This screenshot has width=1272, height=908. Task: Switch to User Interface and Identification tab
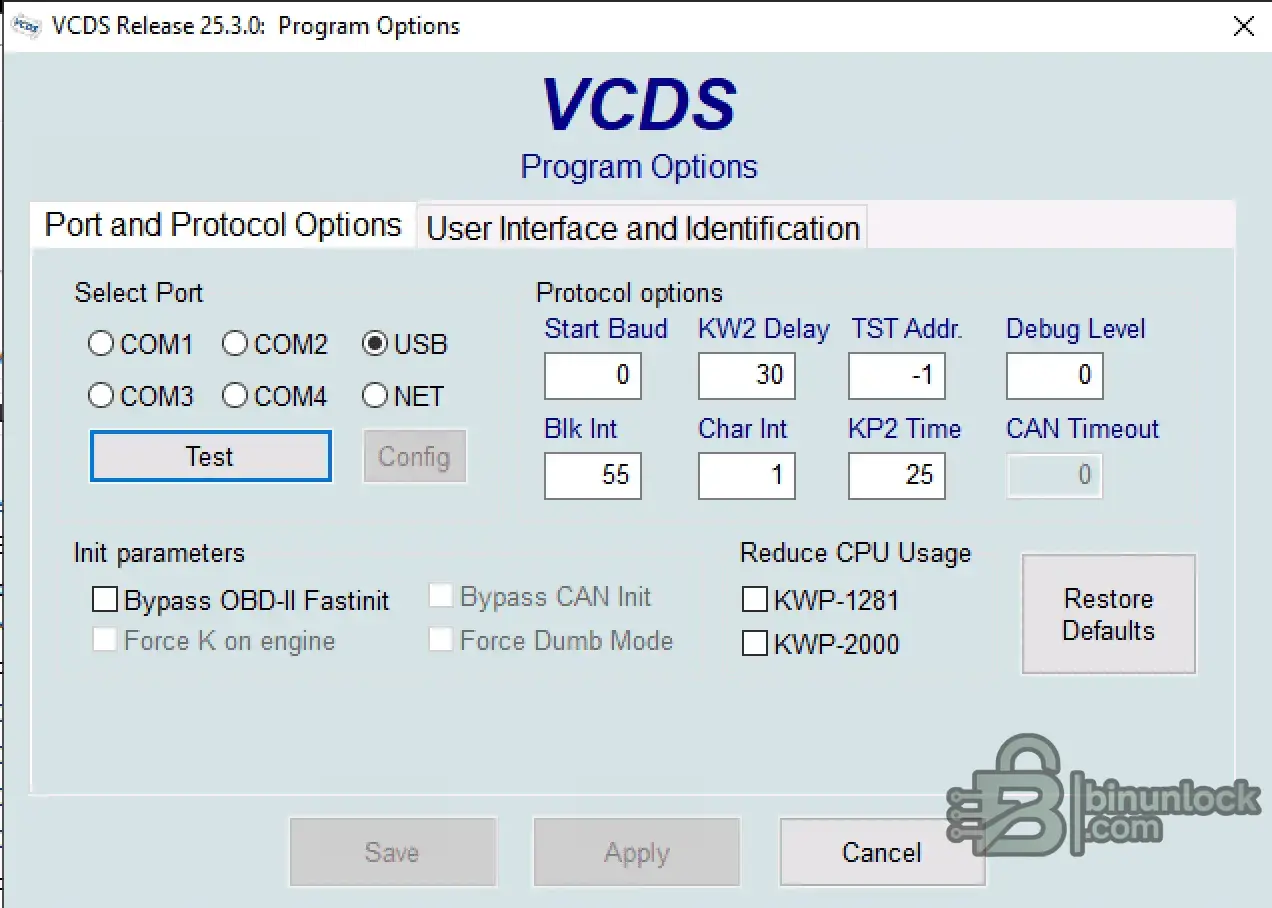point(643,228)
